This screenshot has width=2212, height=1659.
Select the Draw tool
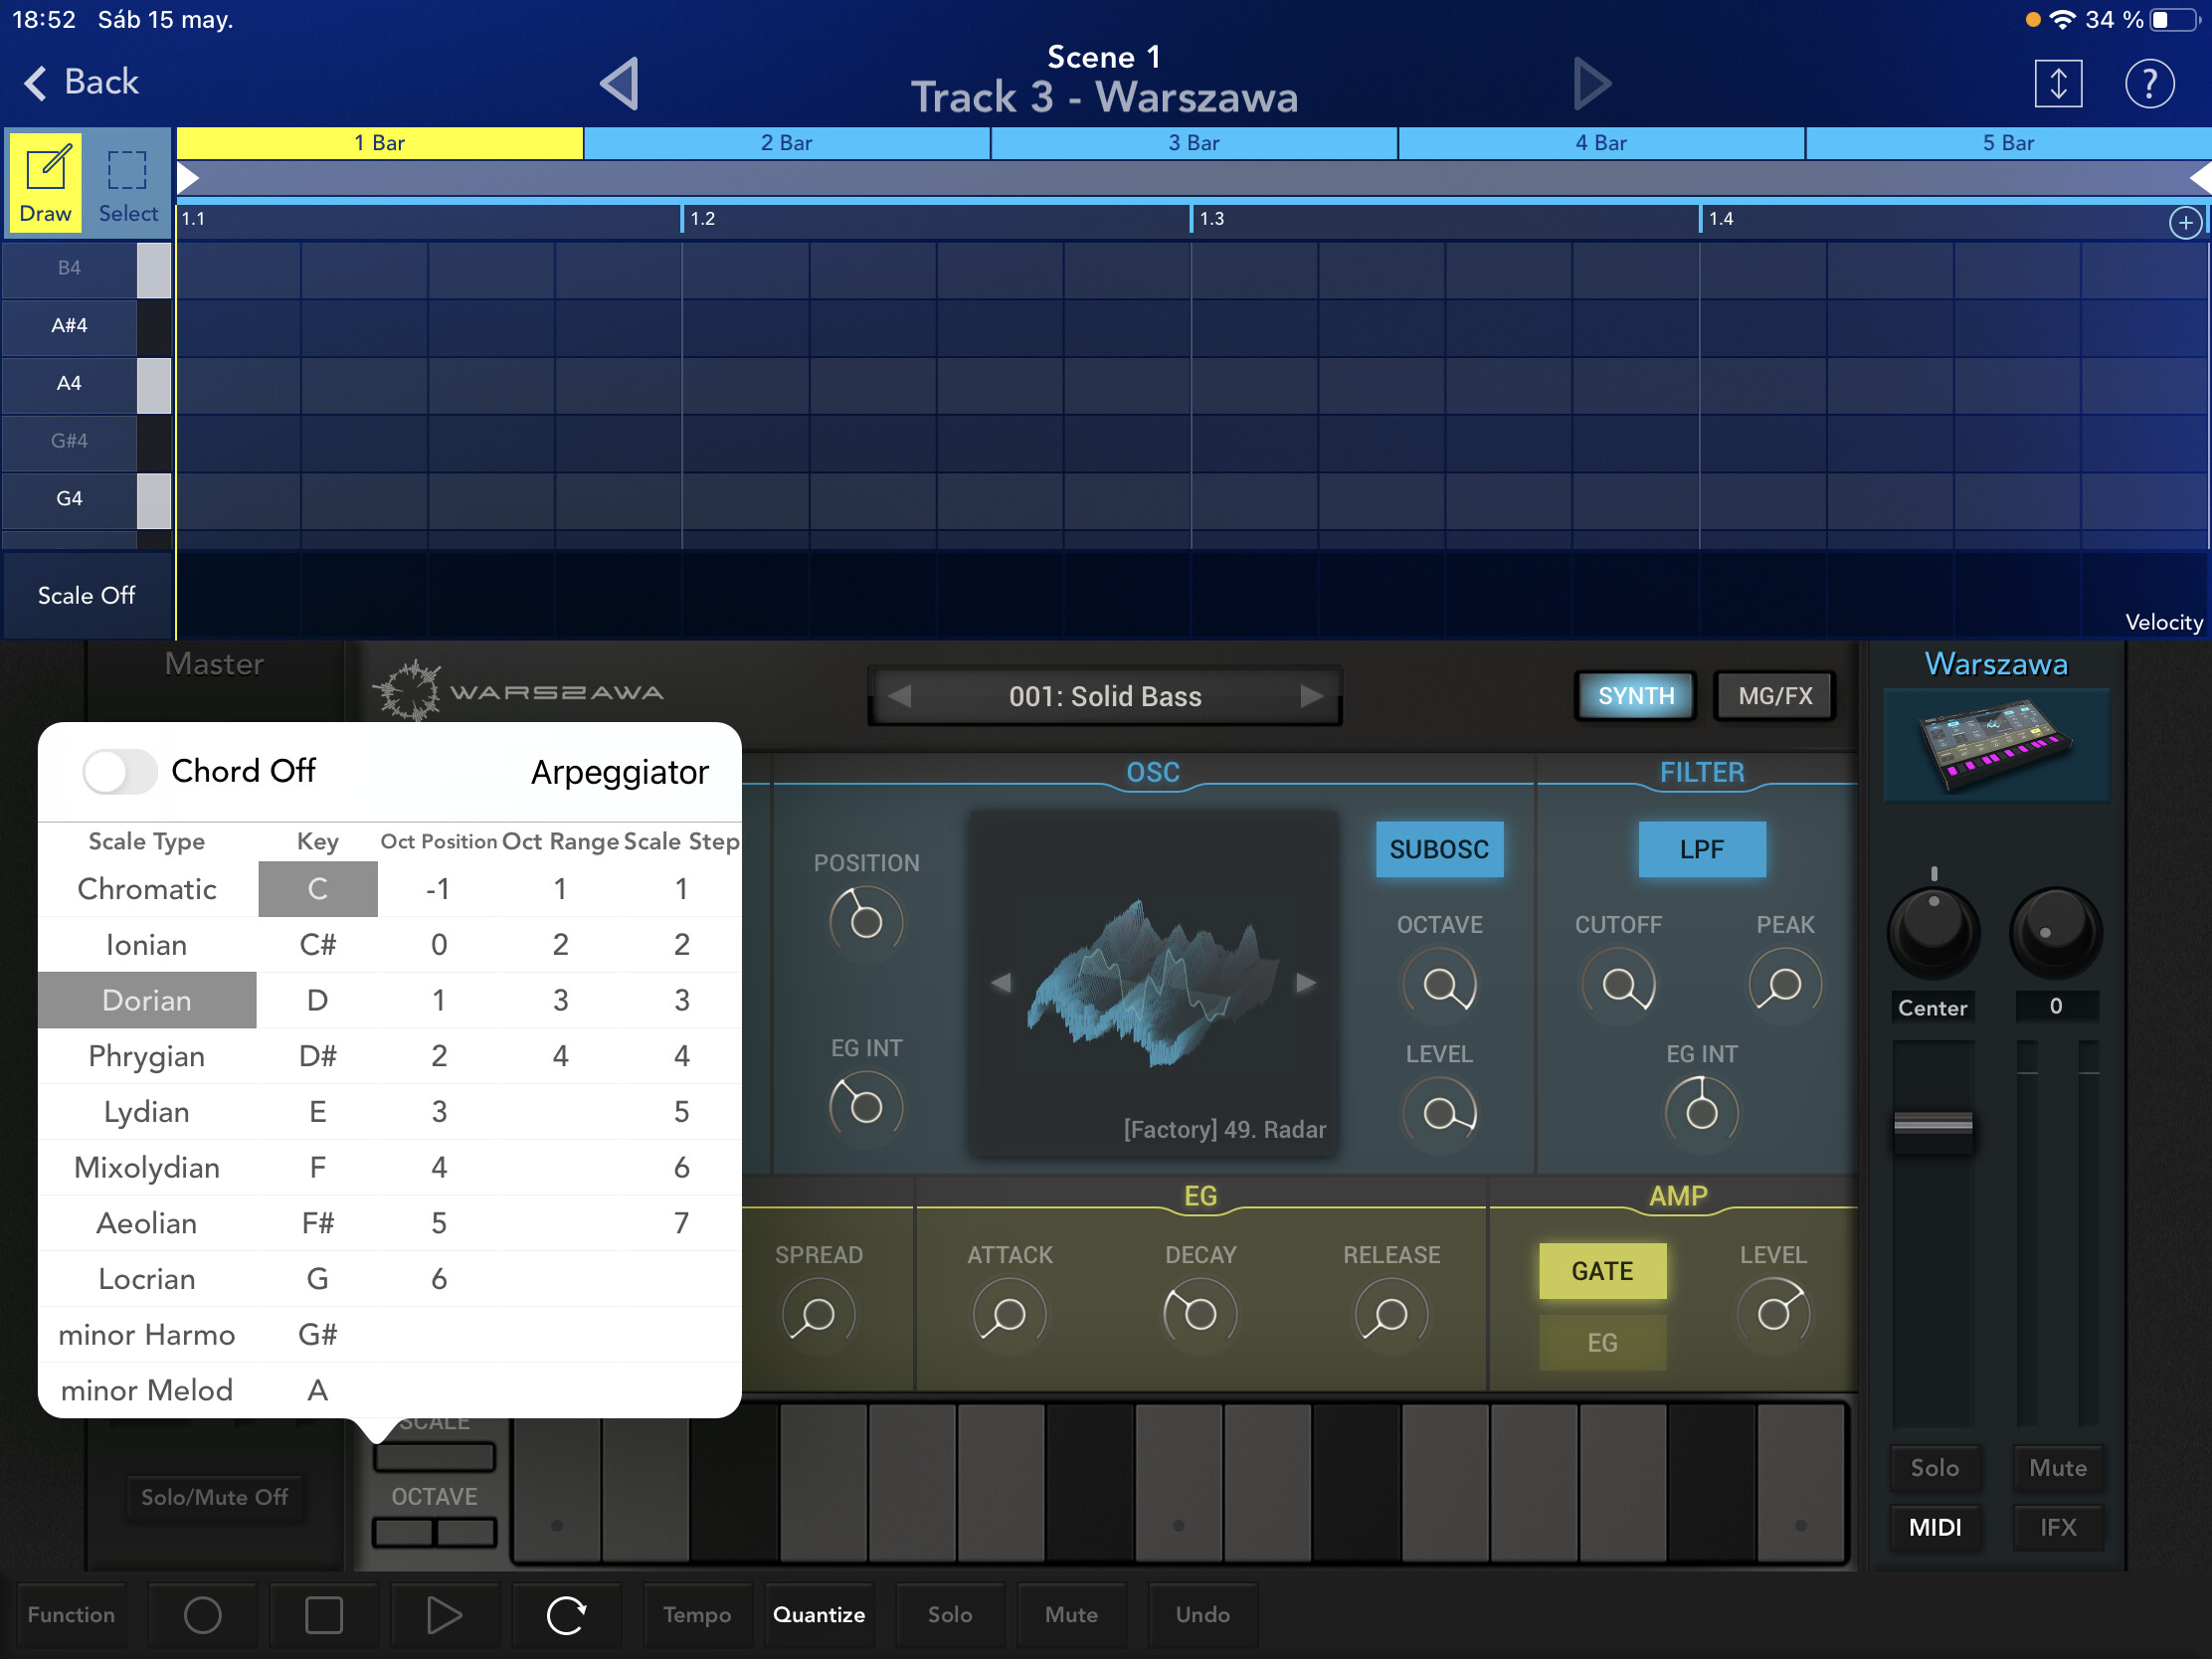pyautogui.click(x=45, y=182)
